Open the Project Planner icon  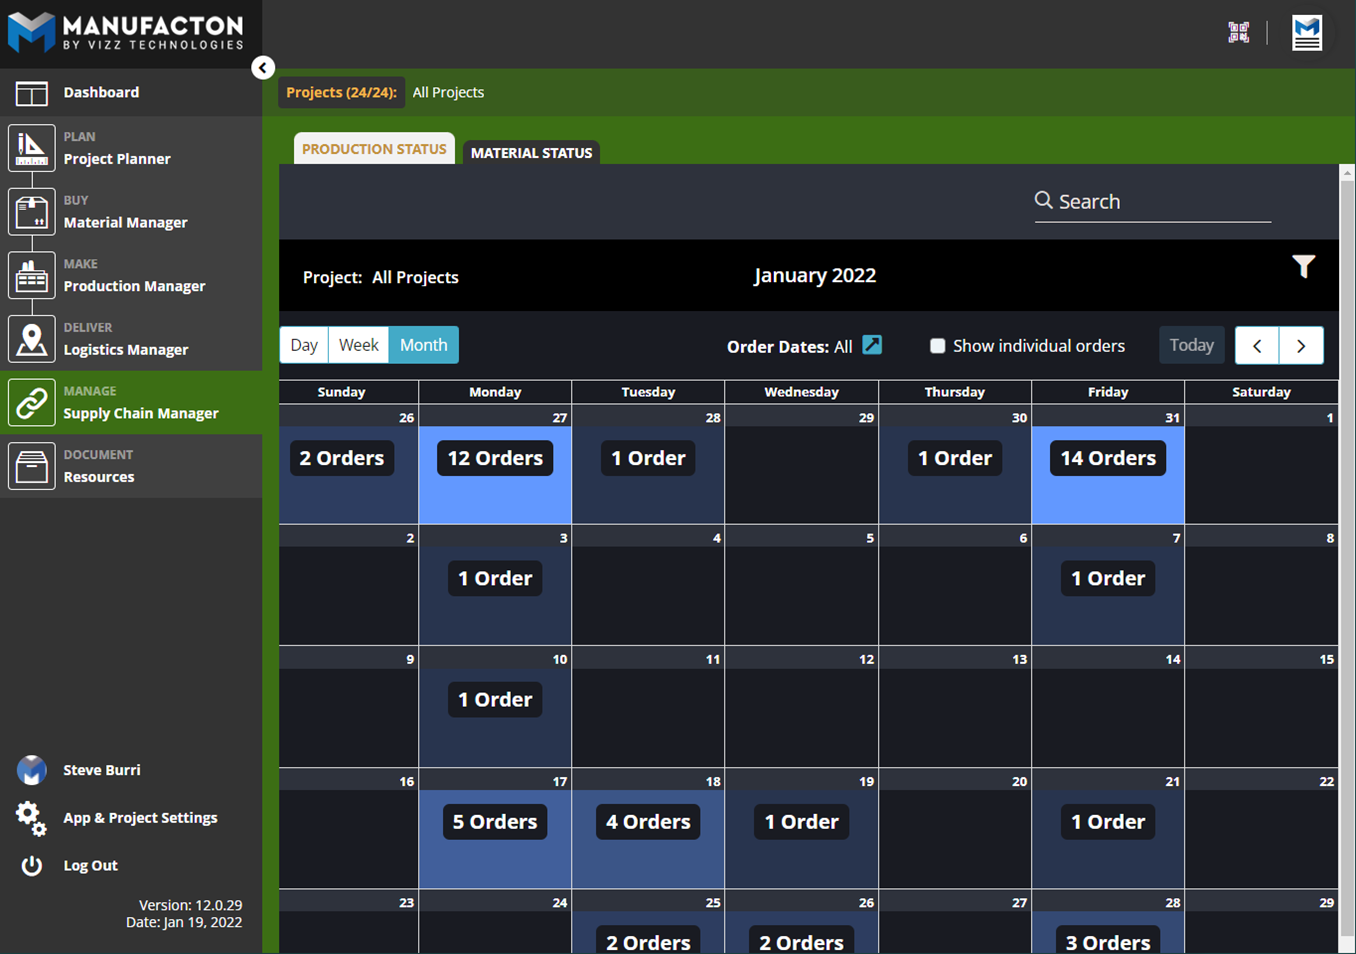click(x=31, y=148)
